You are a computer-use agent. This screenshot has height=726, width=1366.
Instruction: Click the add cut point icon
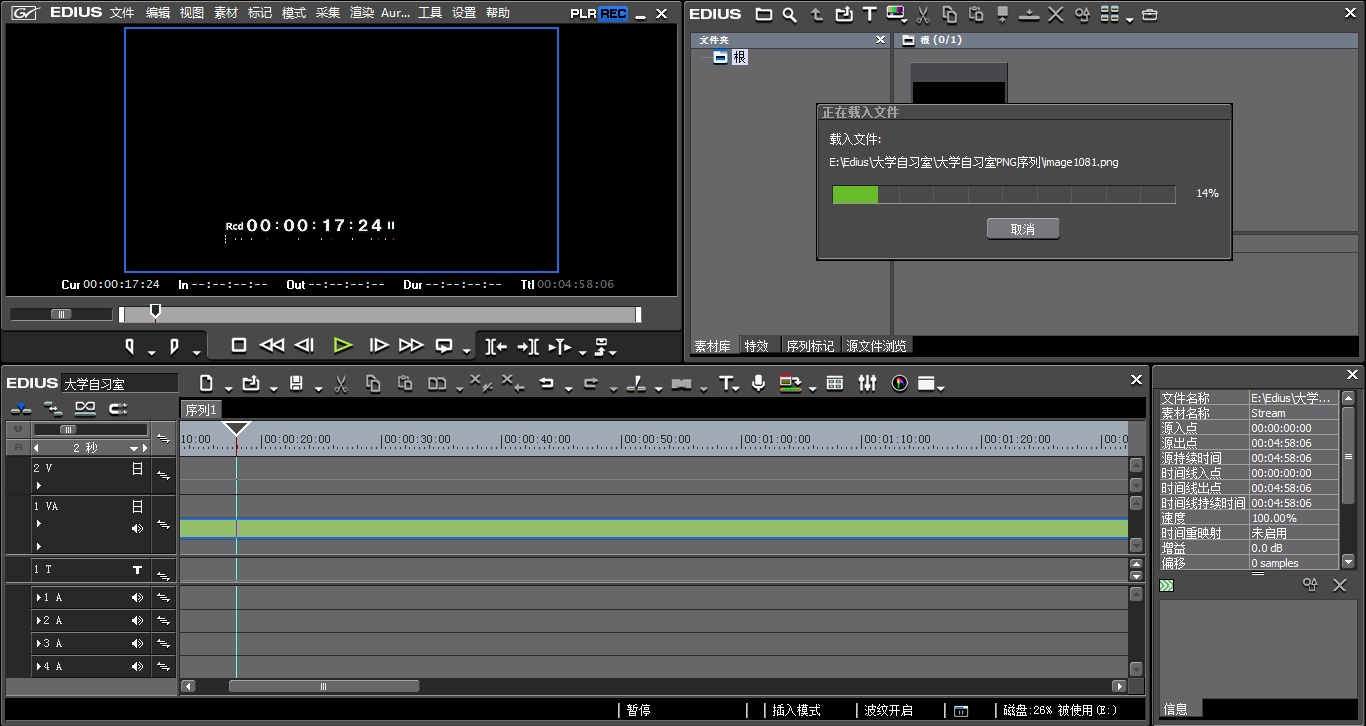pyautogui.click(x=636, y=383)
